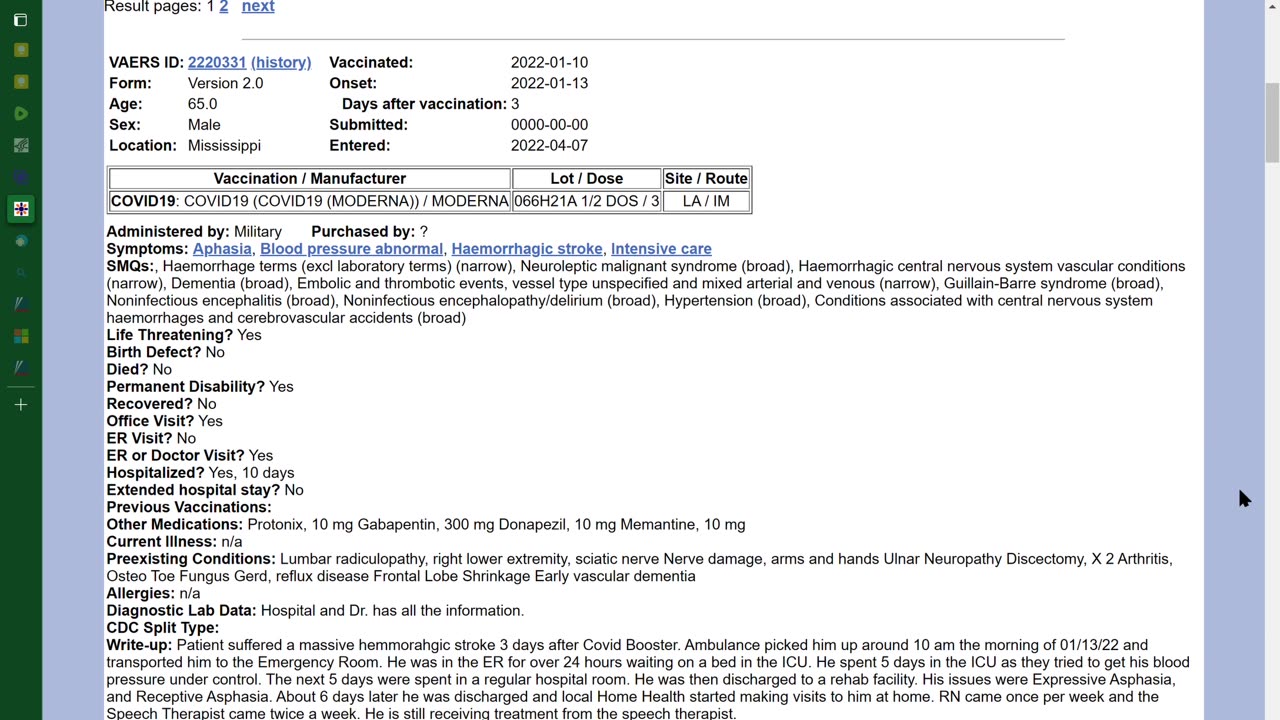Open the (history) link for this report
This screenshot has height=720, width=1280.
pos(281,62)
